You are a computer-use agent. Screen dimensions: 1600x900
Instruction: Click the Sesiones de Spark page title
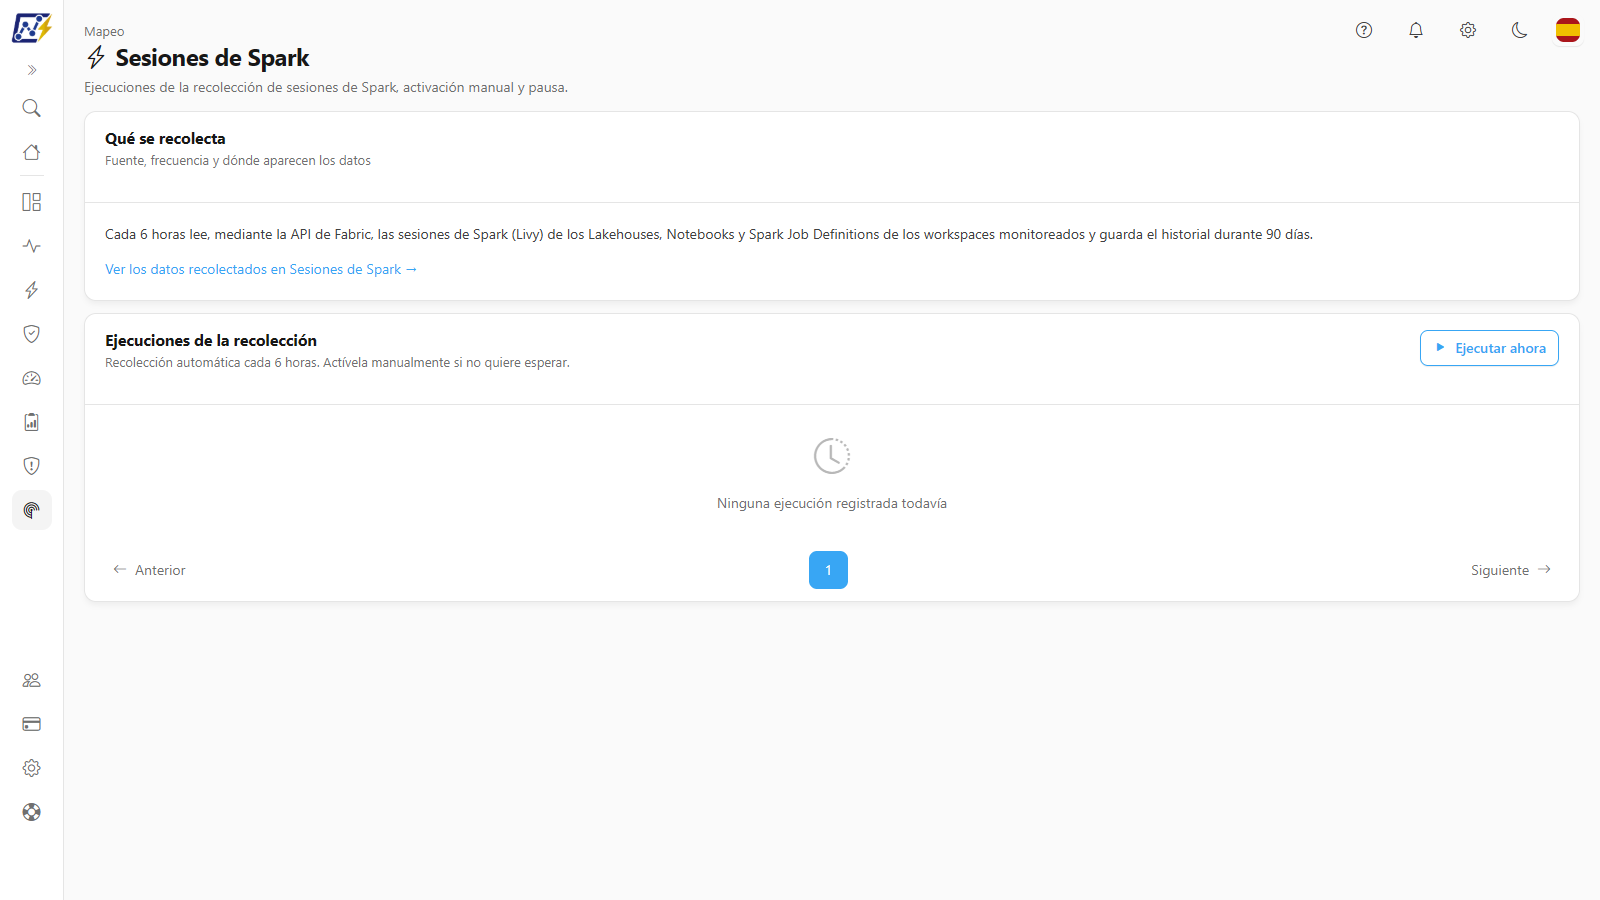coord(212,58)
